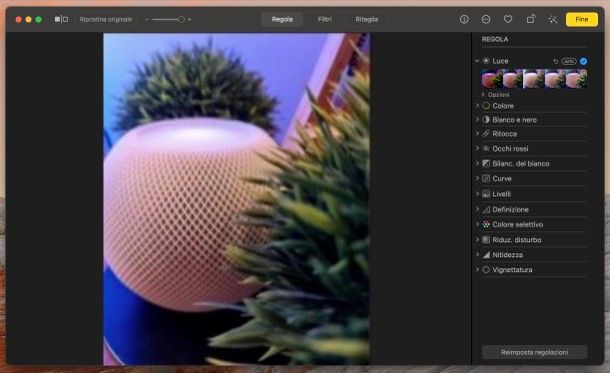The image size is (610, 373).
Task: Click the more options ellipsis icon
Action: pyautogui.click(x=486, y=19)
